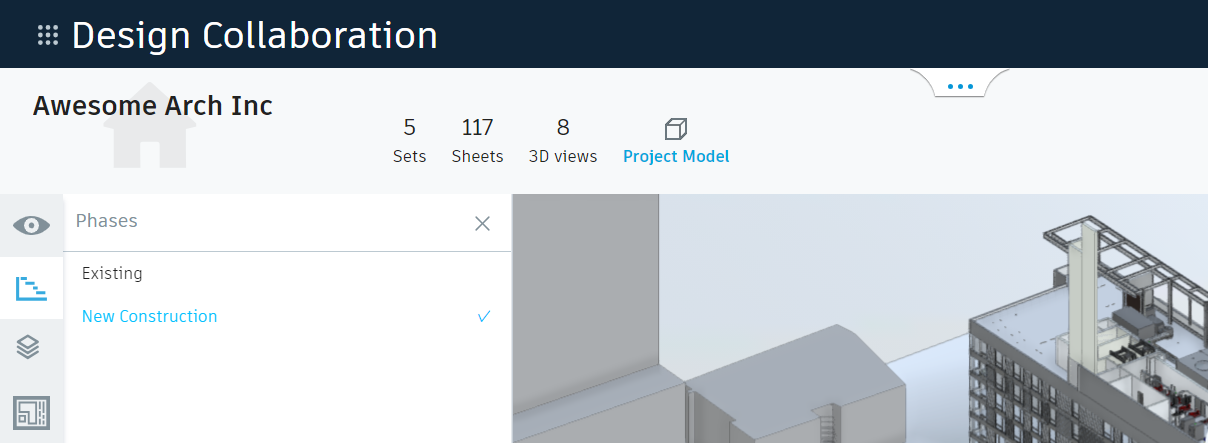
Task: Open the floor plan sidebar icon
Action: tap(31, 412)
